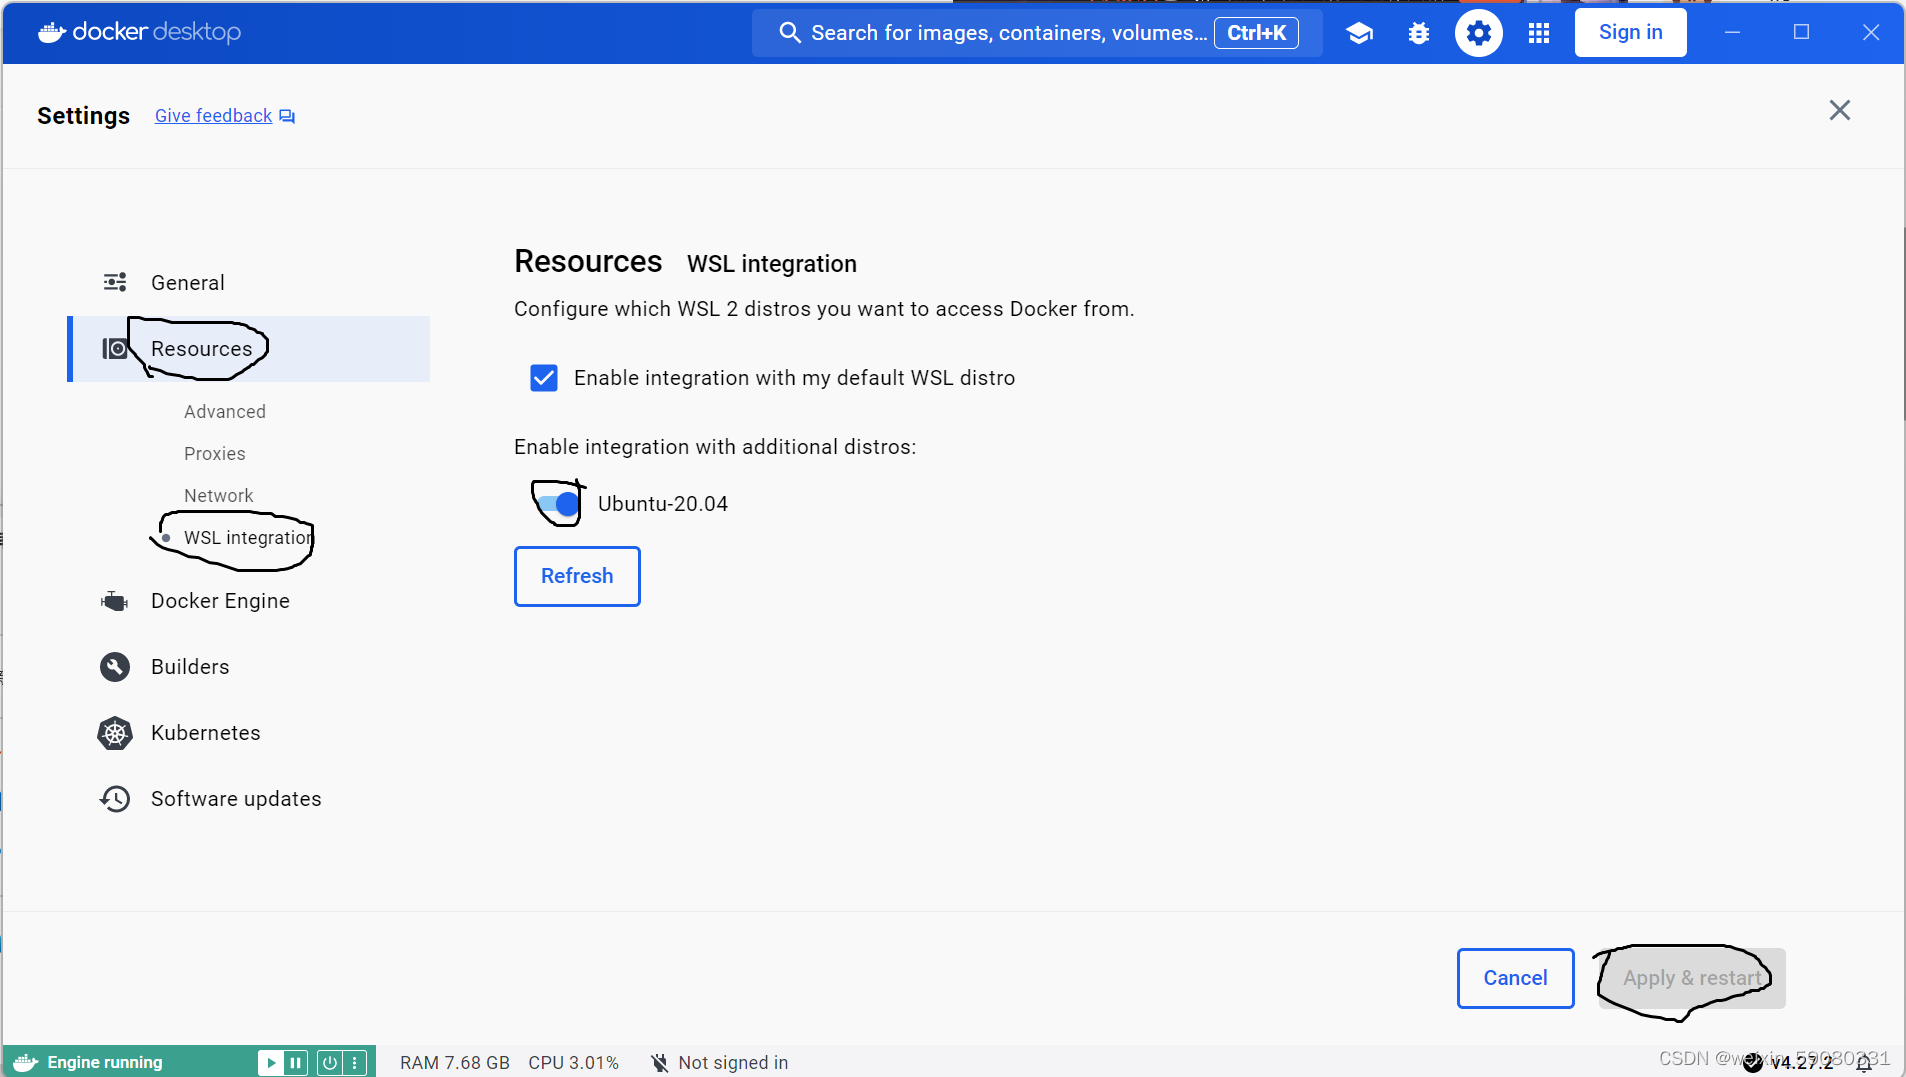Open the Learning Center graduation cap icon

point(1360,32)
